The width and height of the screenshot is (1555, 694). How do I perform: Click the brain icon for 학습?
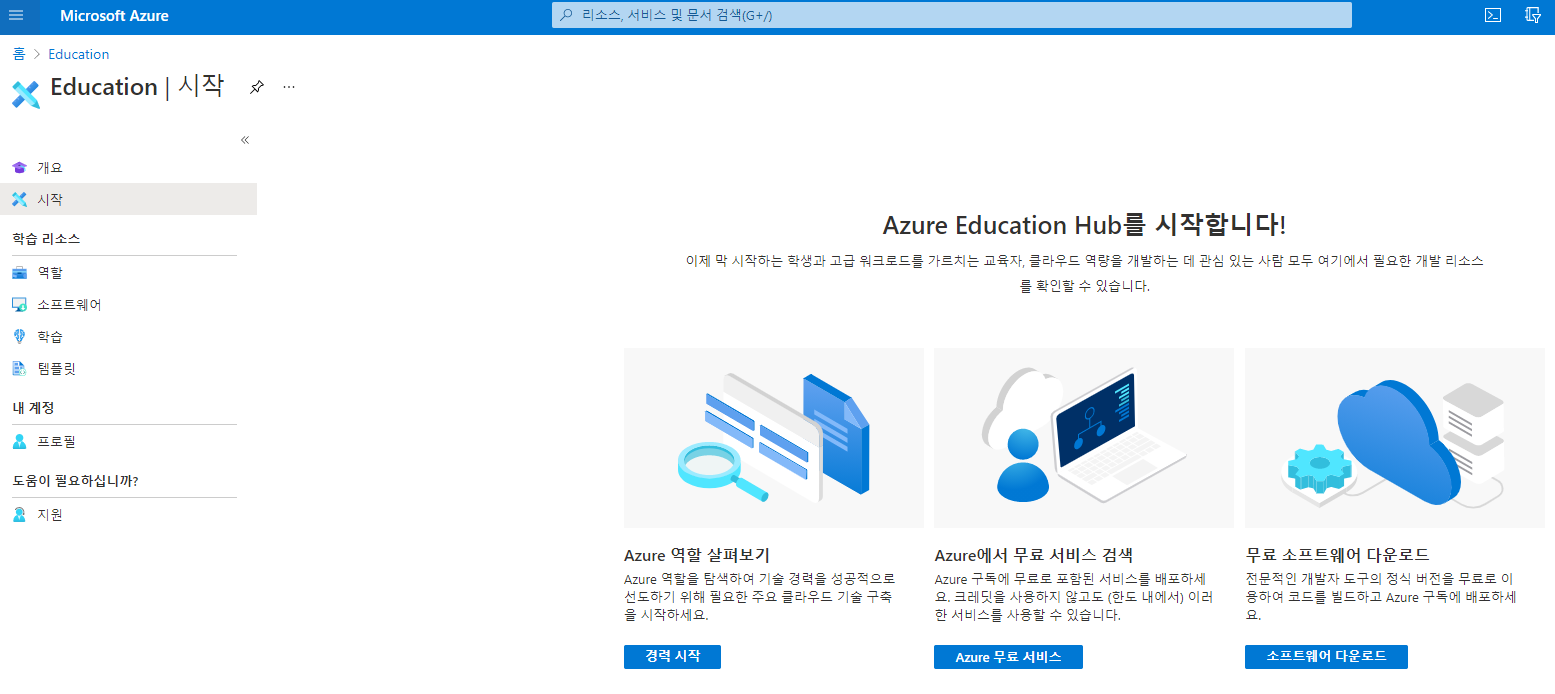19,337
